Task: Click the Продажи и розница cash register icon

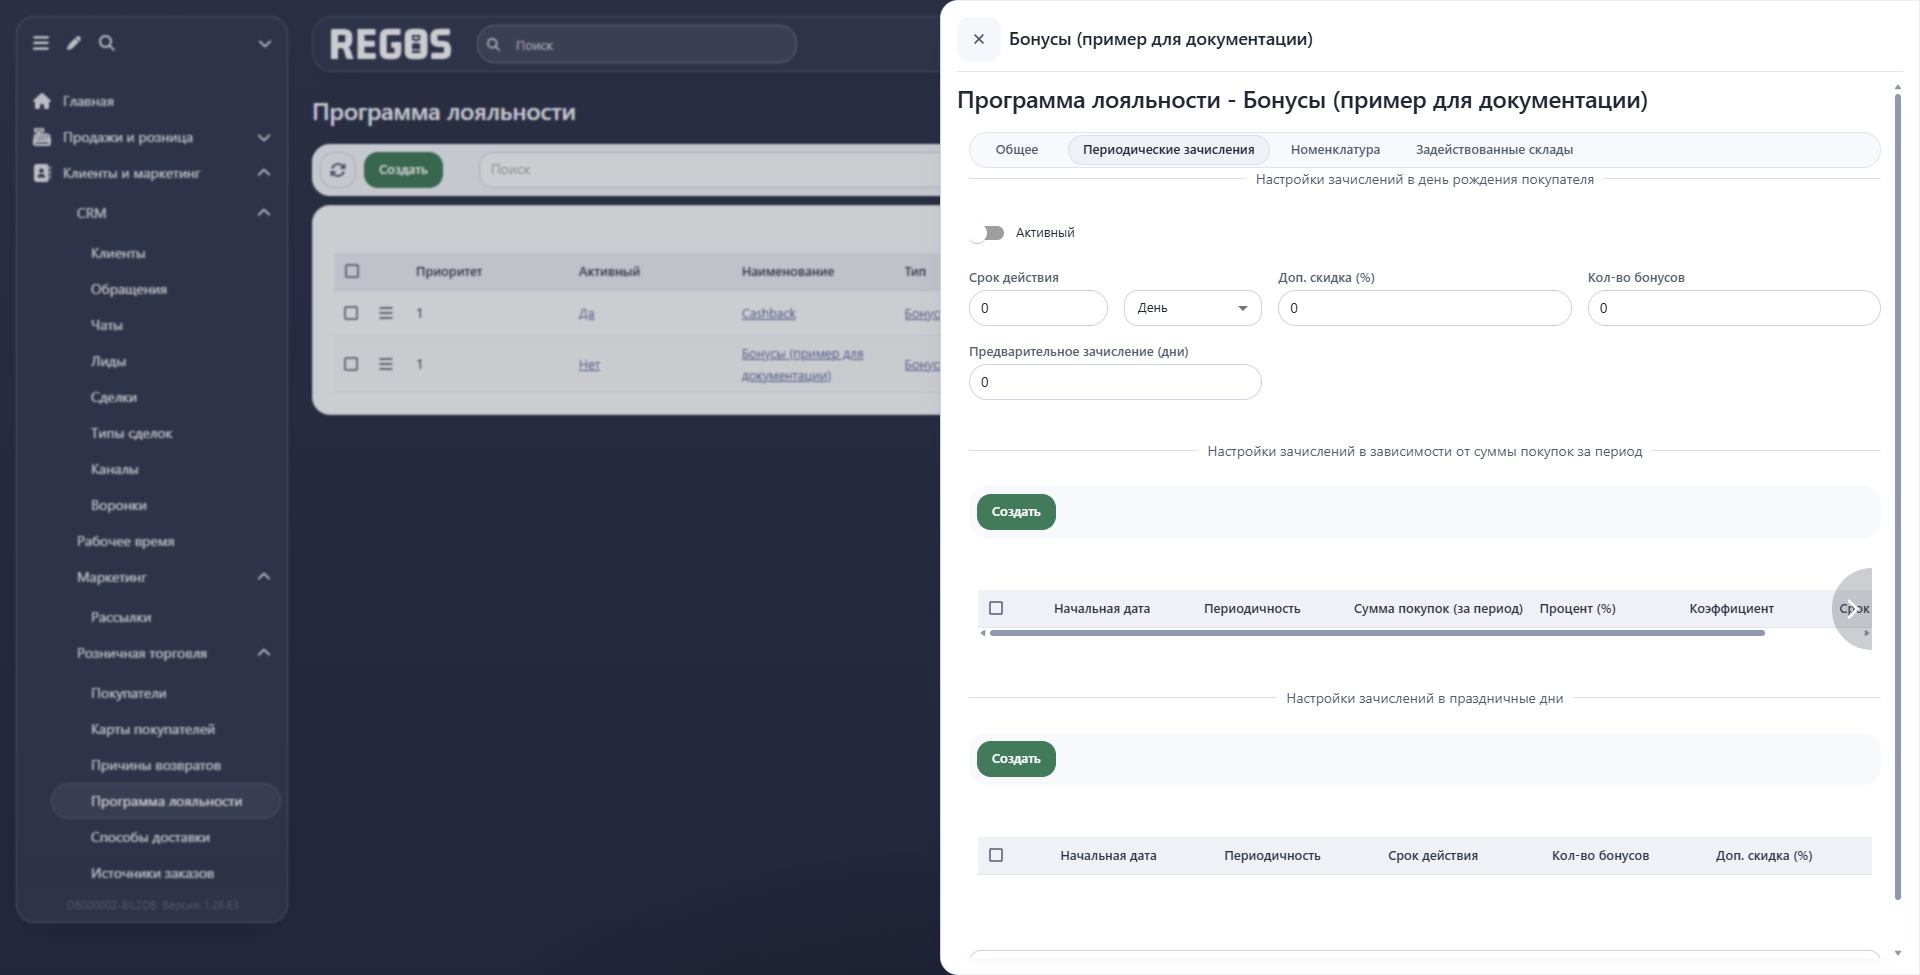Action: (42, 137)
